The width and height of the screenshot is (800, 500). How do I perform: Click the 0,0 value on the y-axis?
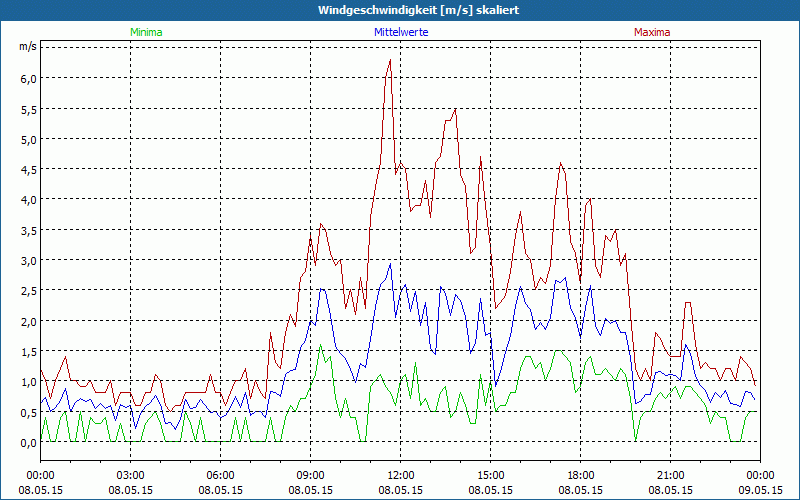[x=29, y=443]
